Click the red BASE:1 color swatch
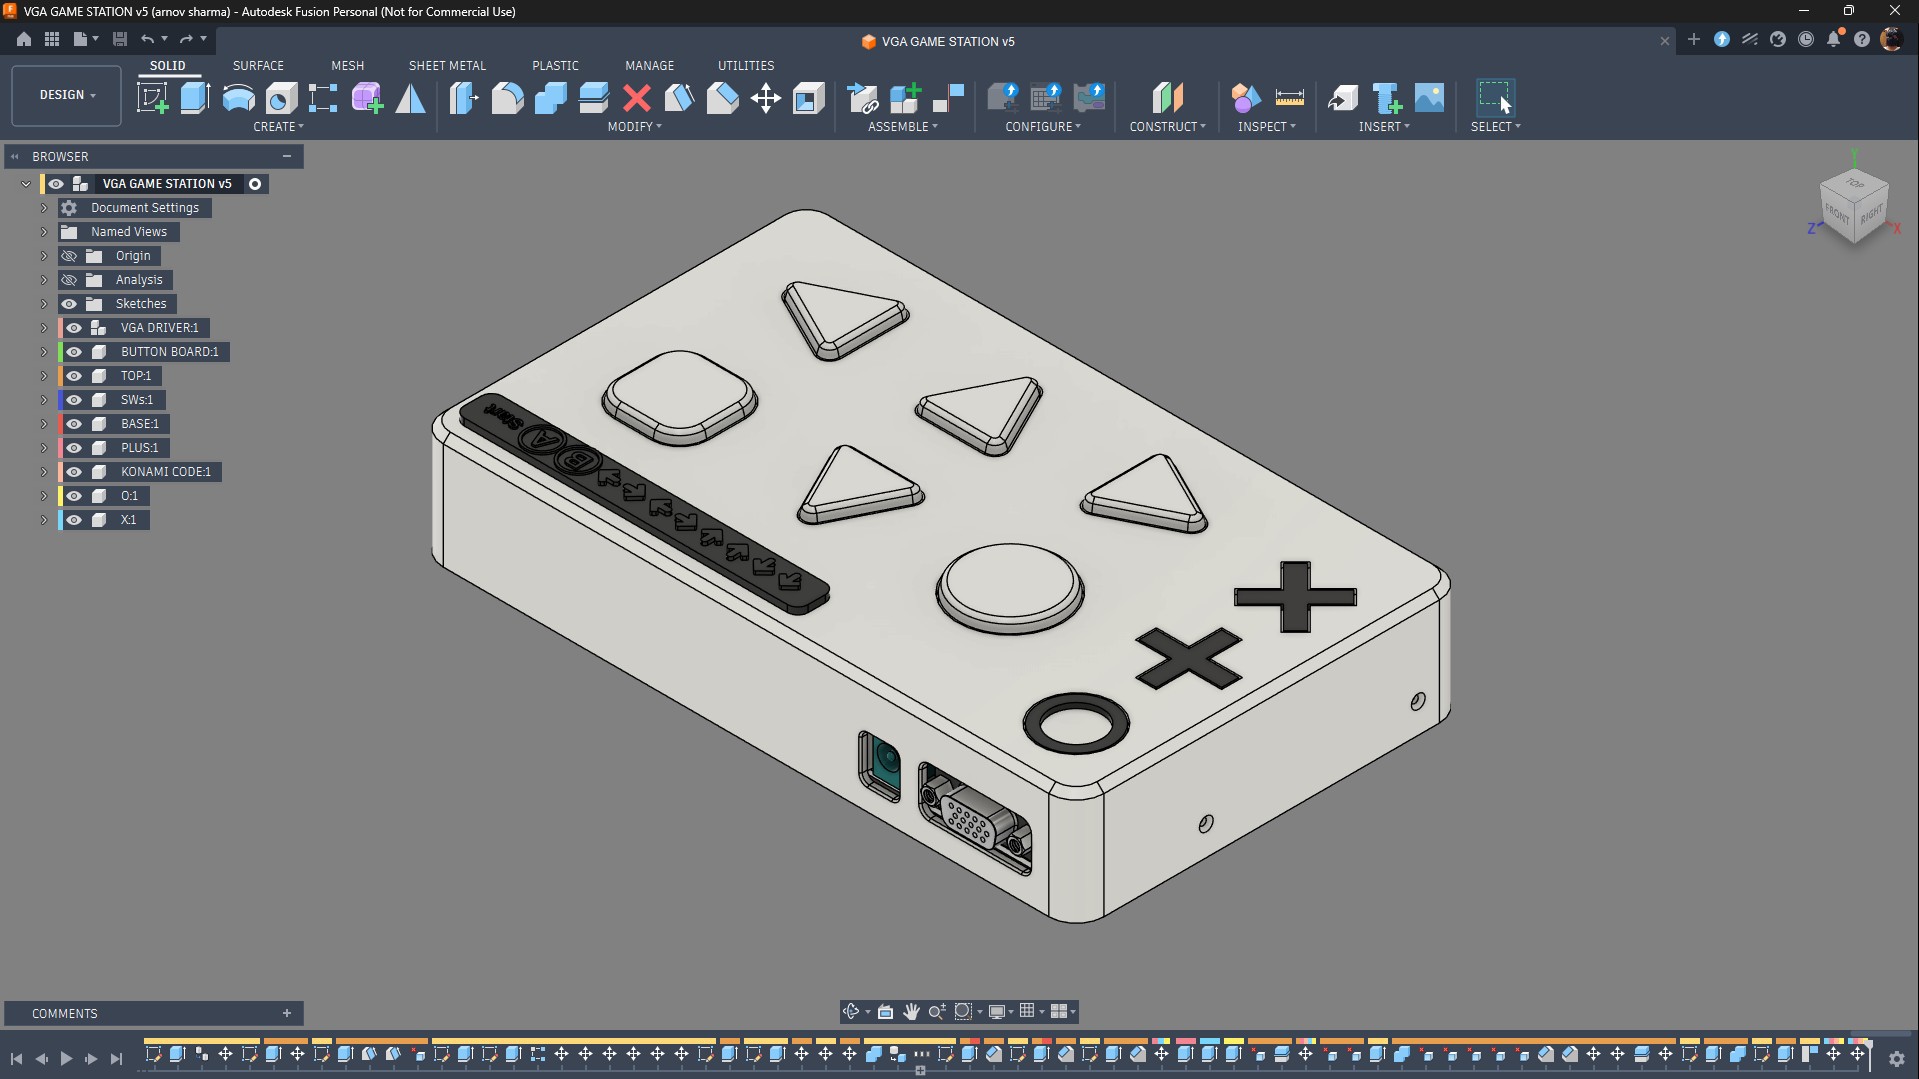This screenshot has height=1079, width=1919. point(59,424)
